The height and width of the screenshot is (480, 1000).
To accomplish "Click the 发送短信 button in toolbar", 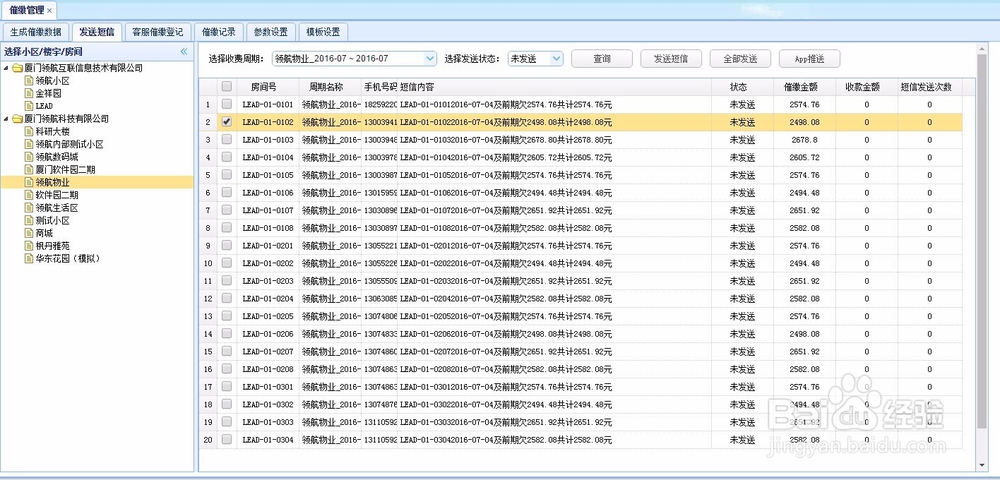I will pyautogui.click(x=671, y=59).
